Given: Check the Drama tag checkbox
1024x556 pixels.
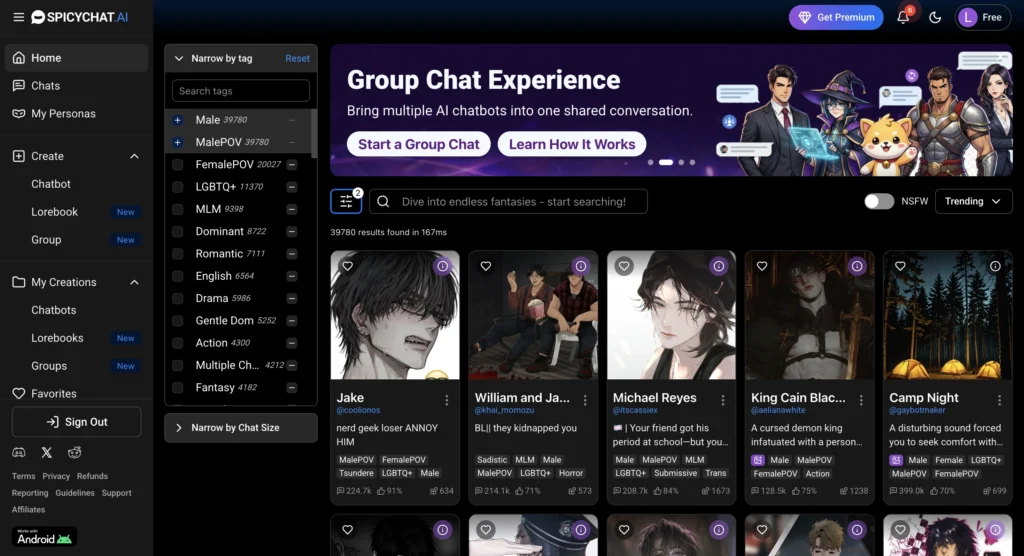Looking at the screenshot, I should tap(178, 298).
